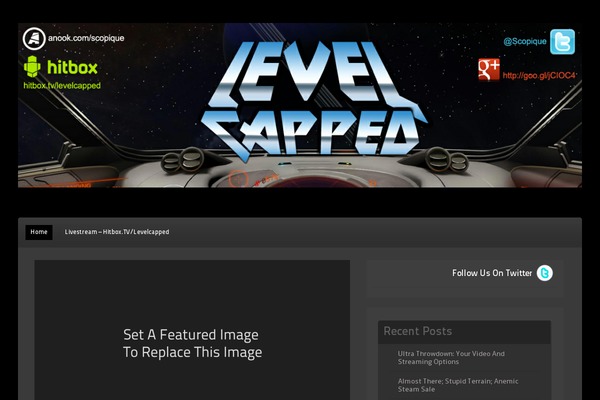This screenshot has width=600, height=400.
Task: Click the Level Capped banner logo
Action: [313, 101]
